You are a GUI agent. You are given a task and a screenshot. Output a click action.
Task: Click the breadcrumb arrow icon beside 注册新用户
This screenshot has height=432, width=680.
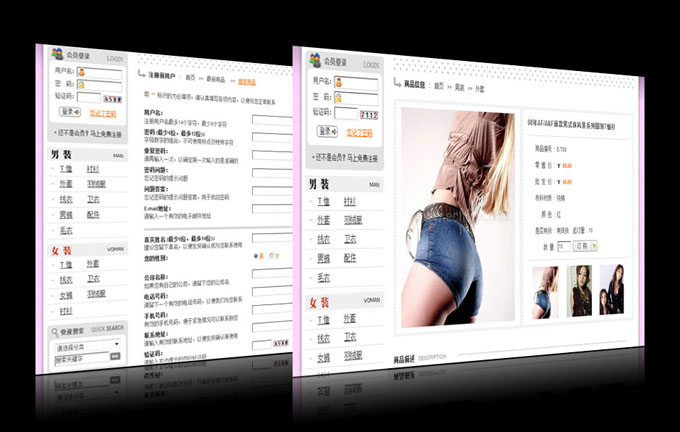[x=141, y=76]
